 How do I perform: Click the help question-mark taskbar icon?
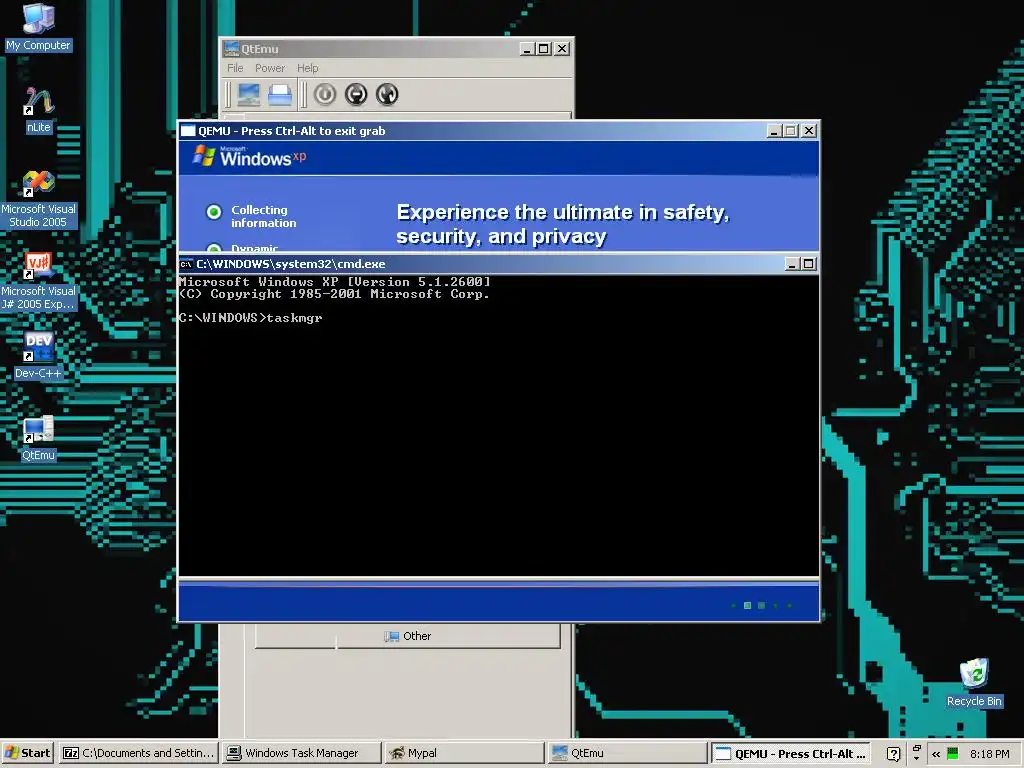click(893, 753)
